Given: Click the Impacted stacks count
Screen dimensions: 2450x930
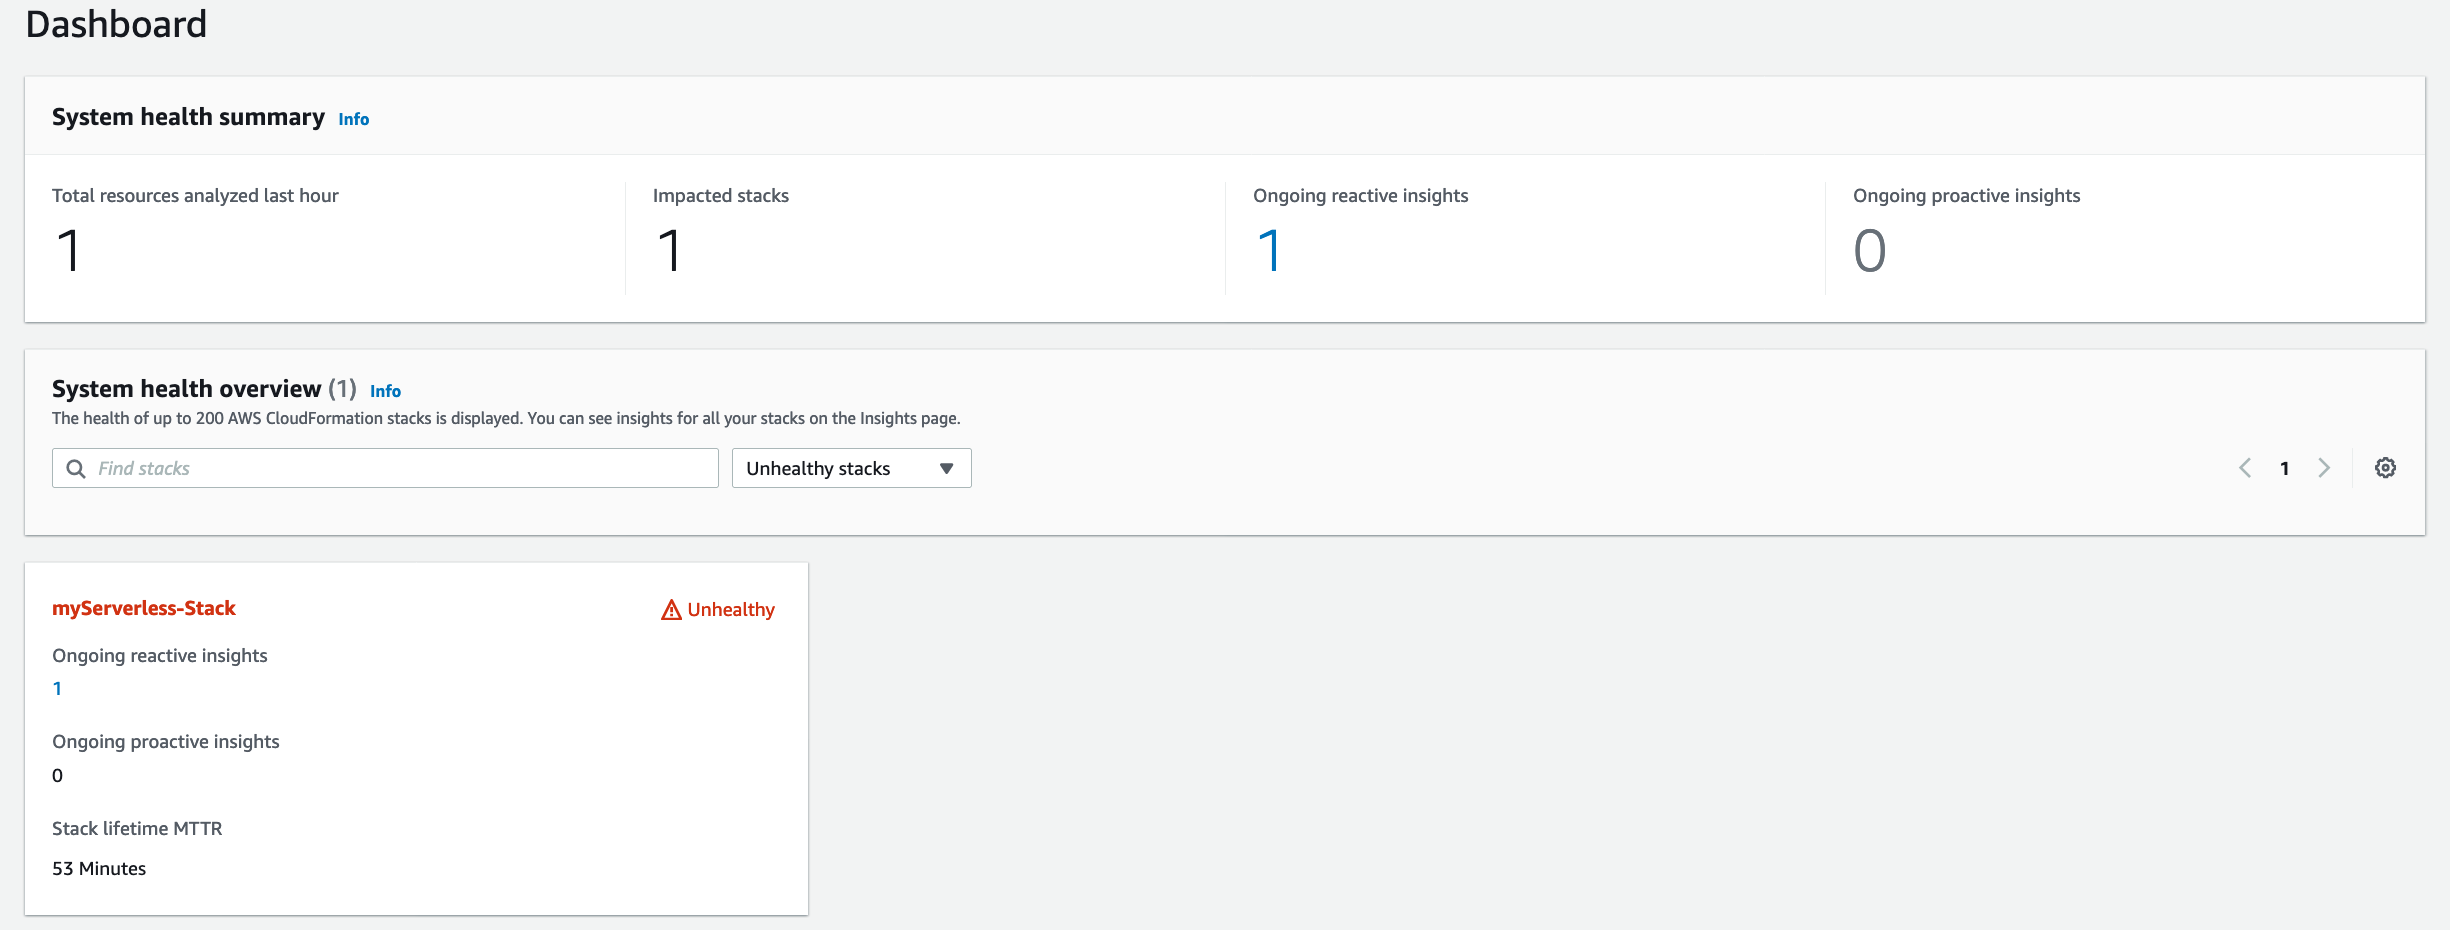Looking at the screenshot, I should pos(669,250).
